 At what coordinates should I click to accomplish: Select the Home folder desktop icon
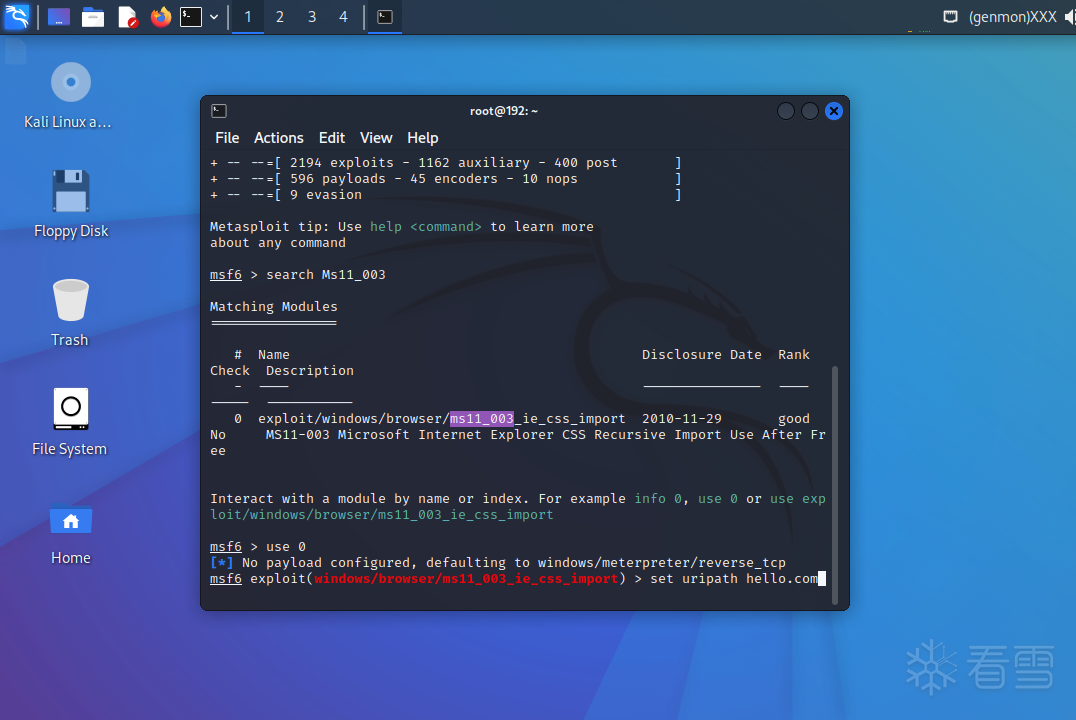71,533
